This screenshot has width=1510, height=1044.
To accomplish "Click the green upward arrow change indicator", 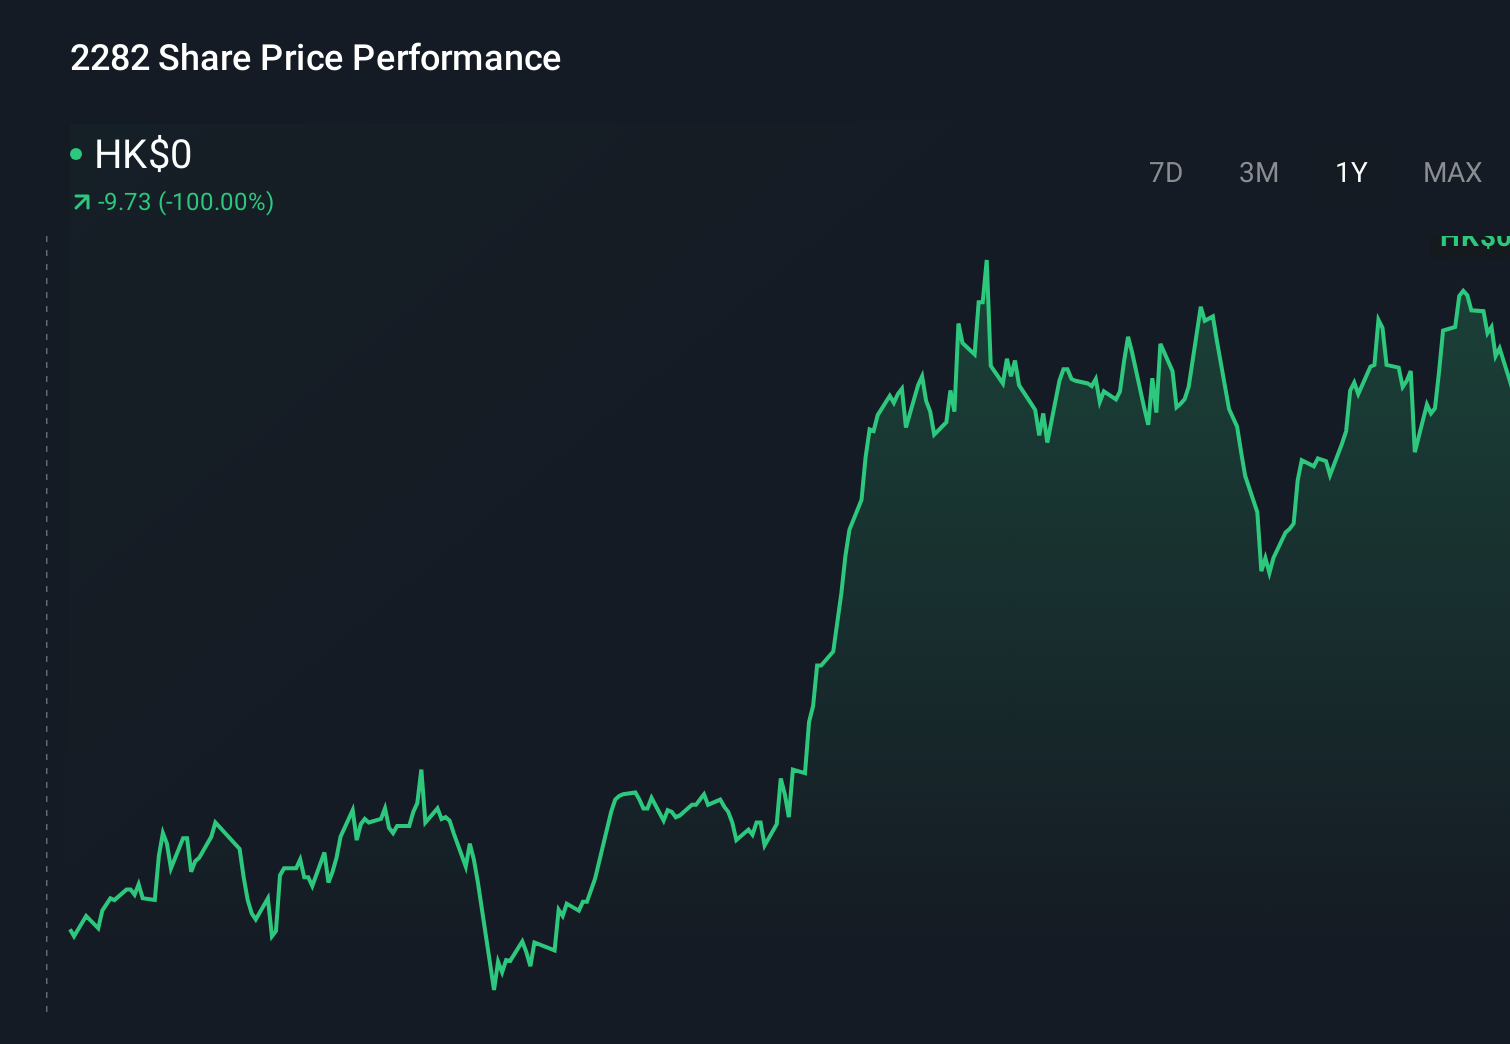I will [81, 201].
